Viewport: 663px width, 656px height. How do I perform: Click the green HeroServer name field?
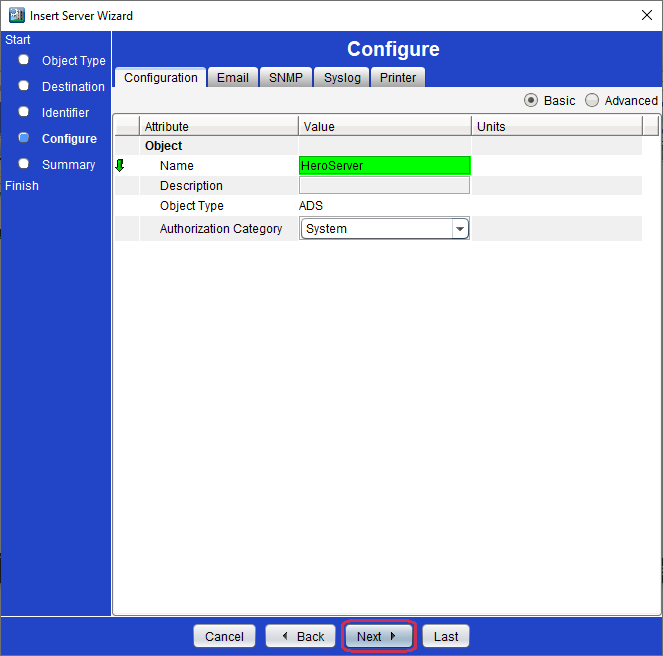tap(384, 165)
